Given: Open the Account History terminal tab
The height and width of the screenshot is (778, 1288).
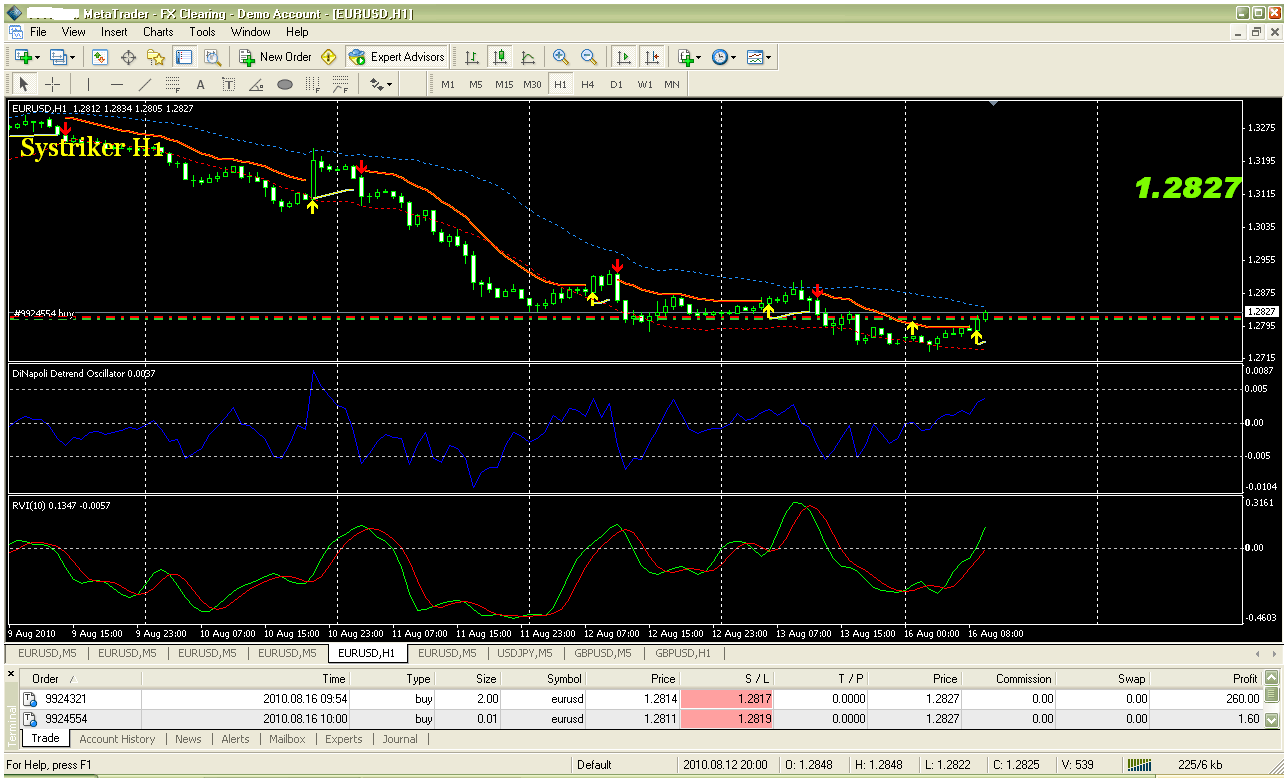Looking at the screenshot, I should click(x=117, y=739).
